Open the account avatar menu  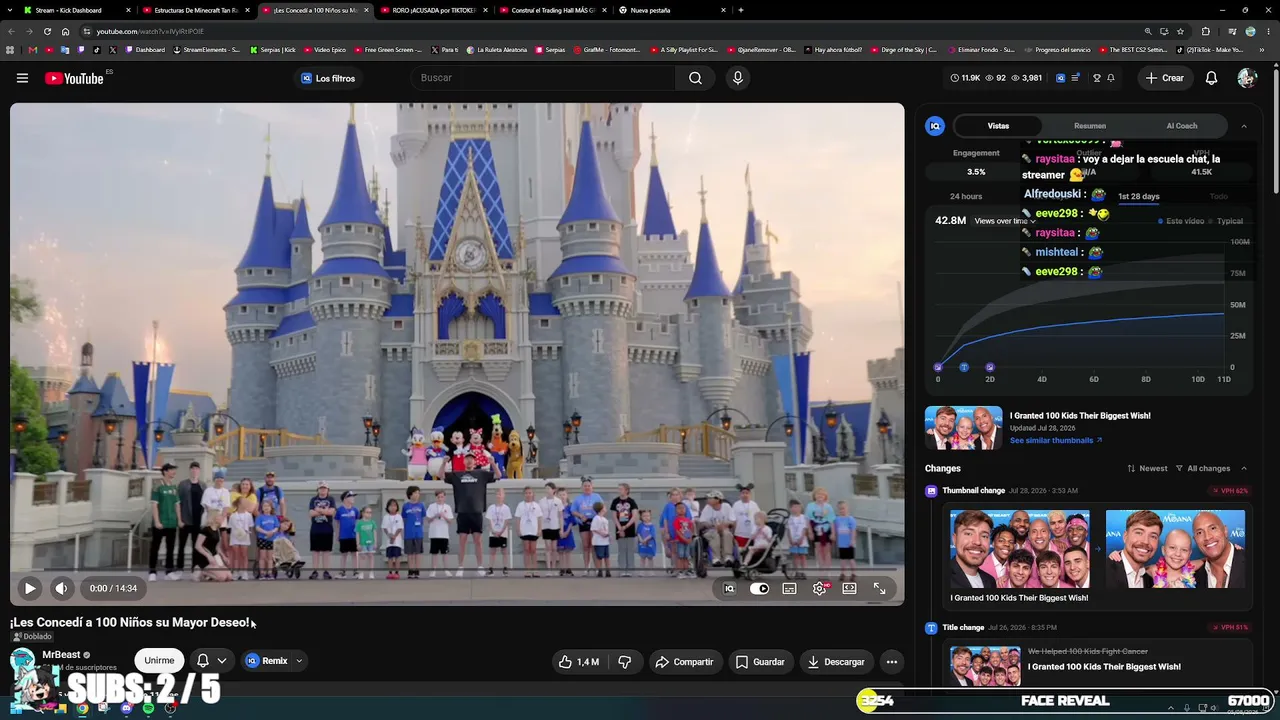pos(1246,78)
